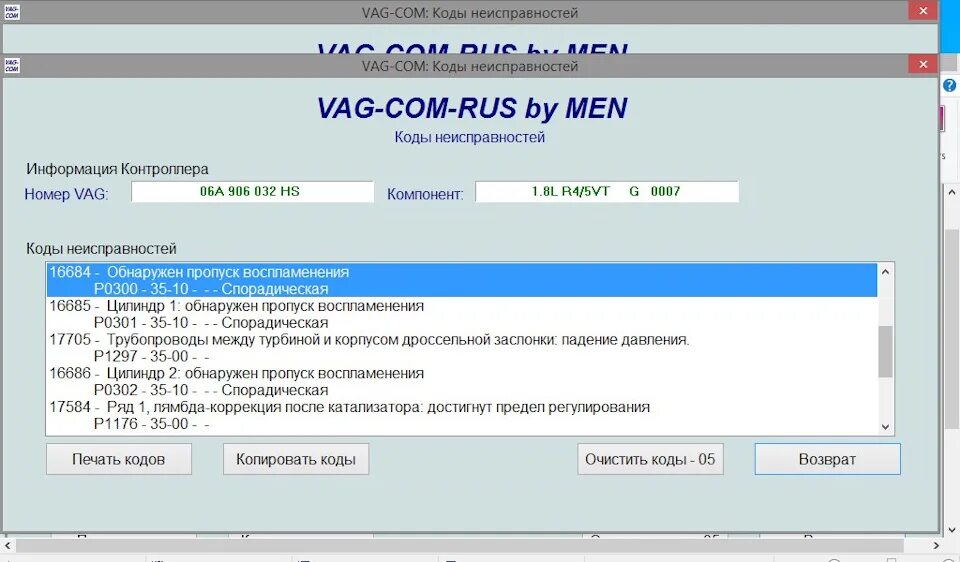Click the Компонент field 1.8L R4/5VT

[607, 192]
